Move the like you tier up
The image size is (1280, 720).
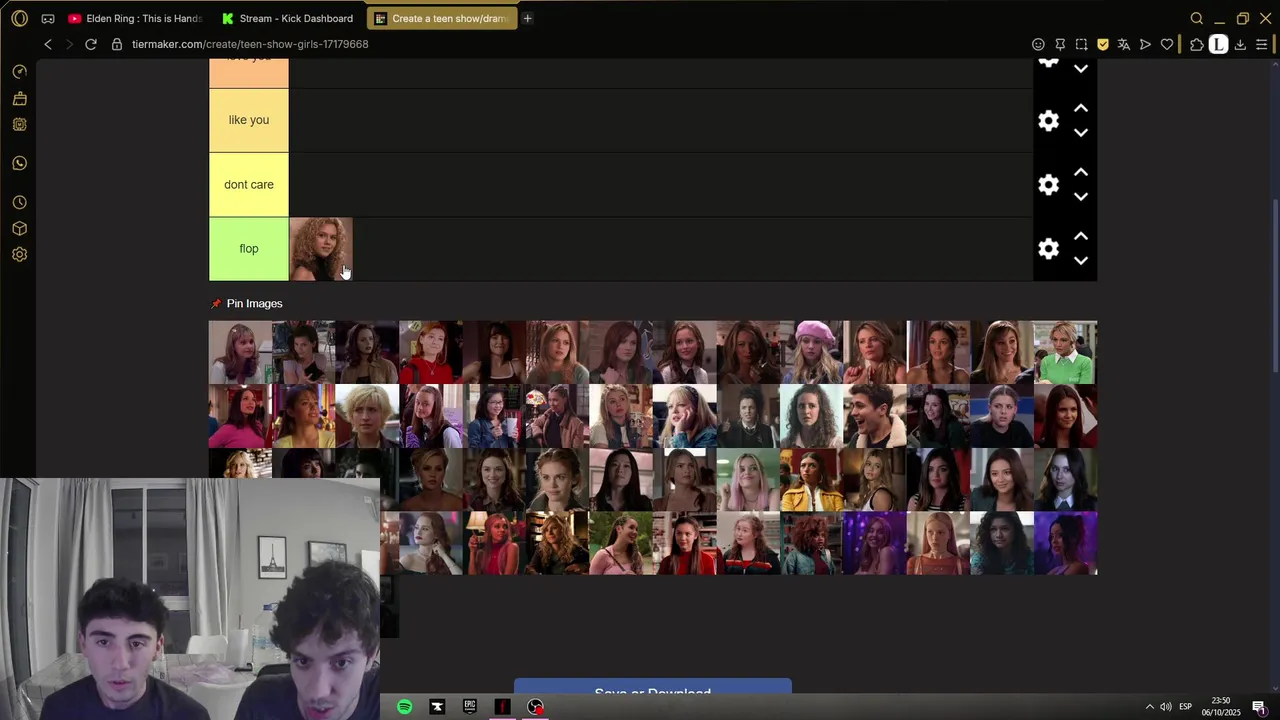point(1081,108)
